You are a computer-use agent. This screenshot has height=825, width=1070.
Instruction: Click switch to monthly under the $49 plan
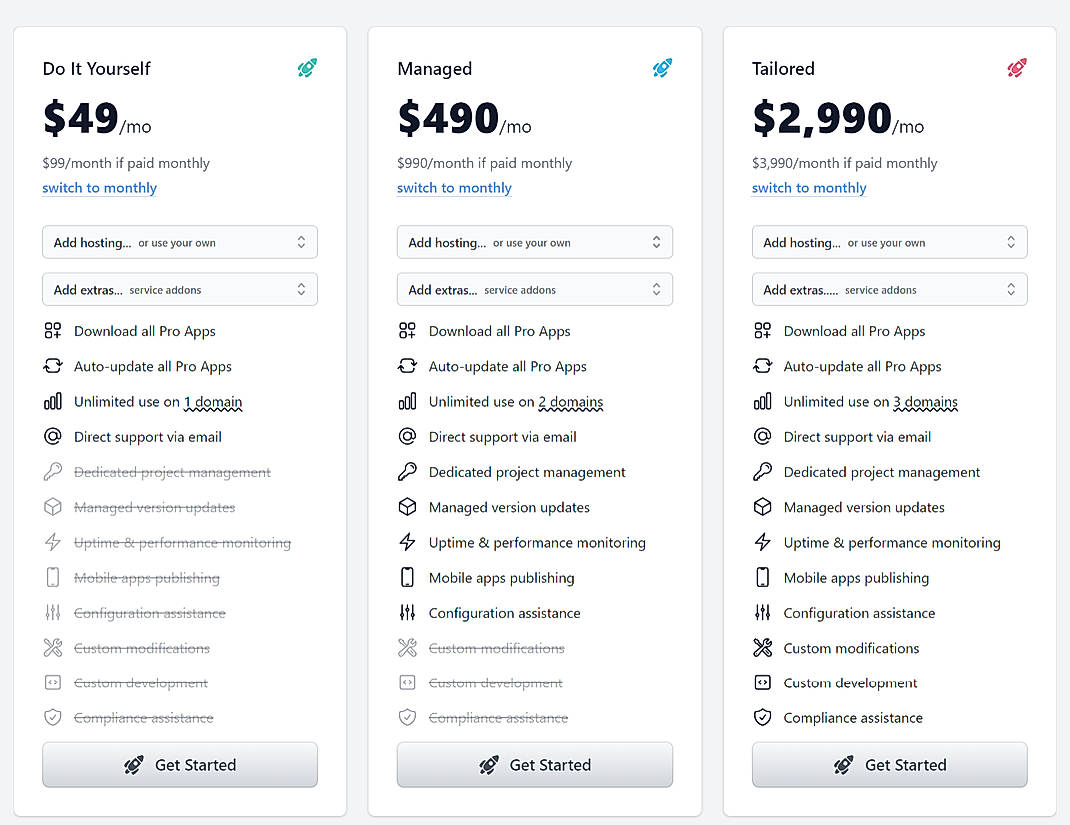click(x=99, y=188)
